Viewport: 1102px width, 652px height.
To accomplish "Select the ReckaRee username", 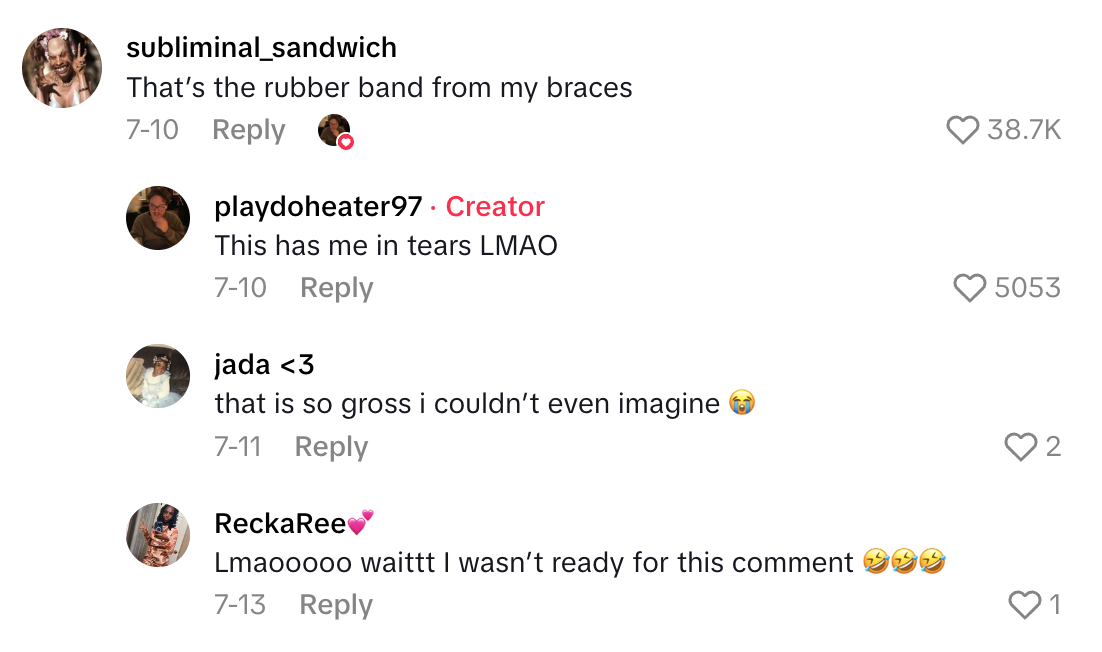I will click(x=281, y=523).
